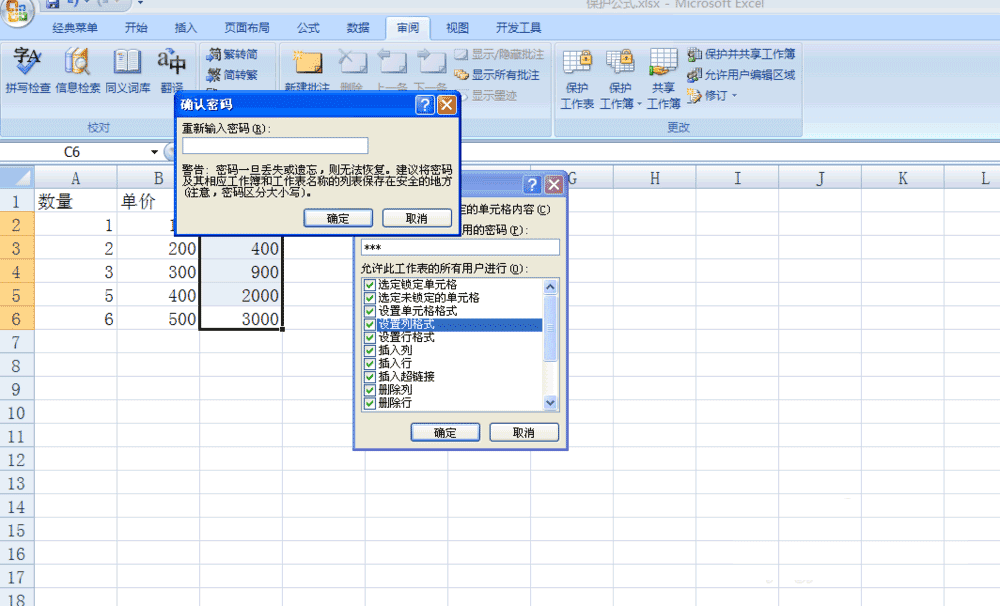Viewport: 1000px width, 606px height.
Task: Close the Protect Sheet dialog
Action: coord(554,185)
